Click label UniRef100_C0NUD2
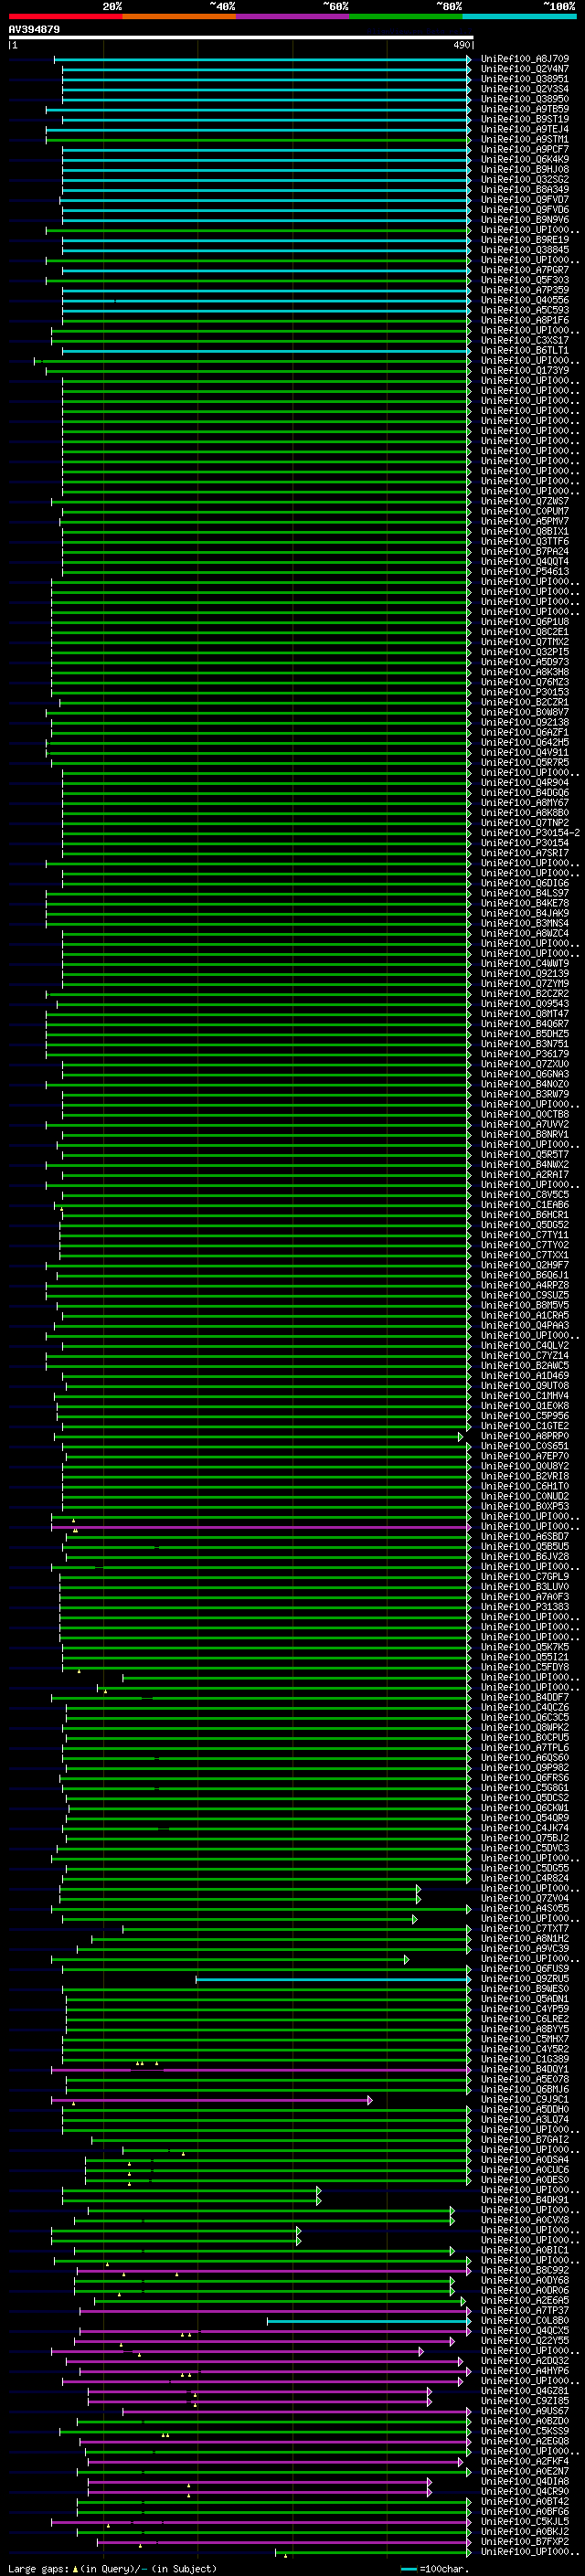Screen dimensions: 585x2576 click(525, 1496)
